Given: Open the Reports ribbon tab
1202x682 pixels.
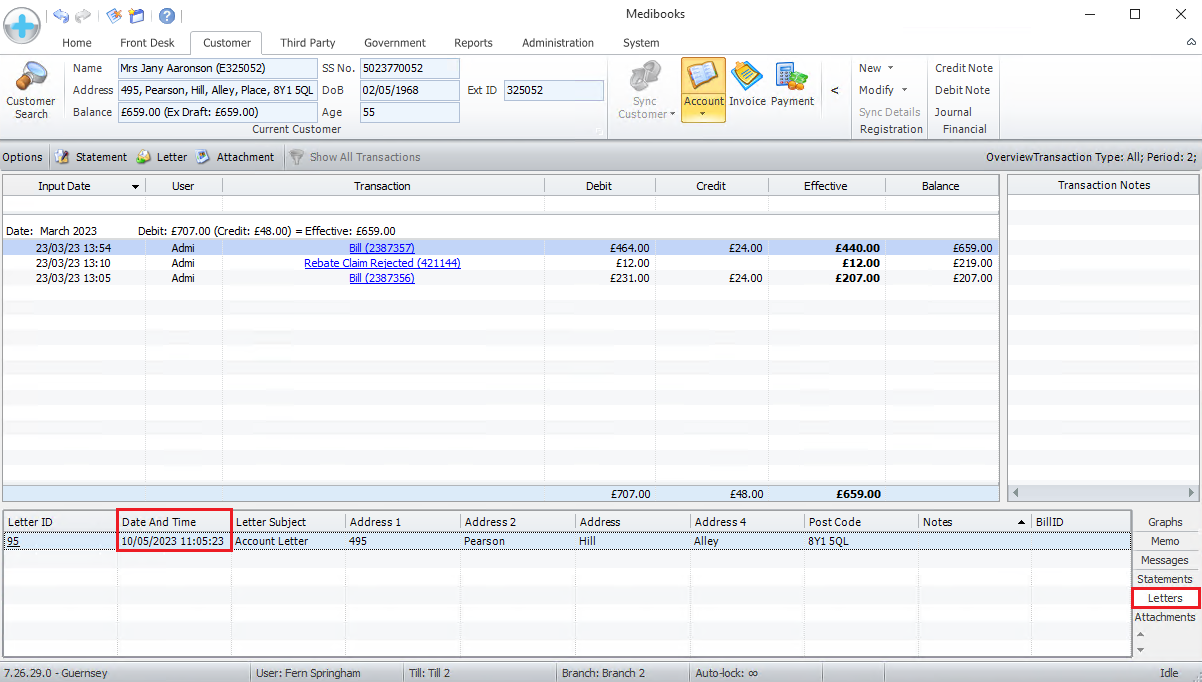Looking at the screenshot, I should (x=473, y=43).
